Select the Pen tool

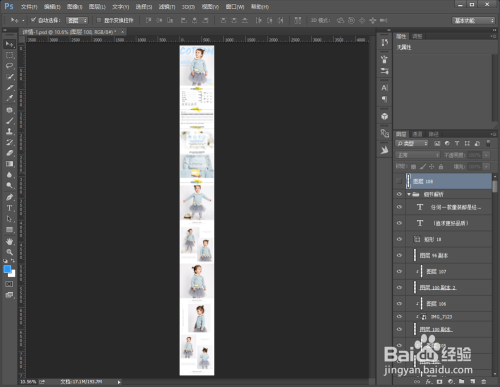pos(10,197)
